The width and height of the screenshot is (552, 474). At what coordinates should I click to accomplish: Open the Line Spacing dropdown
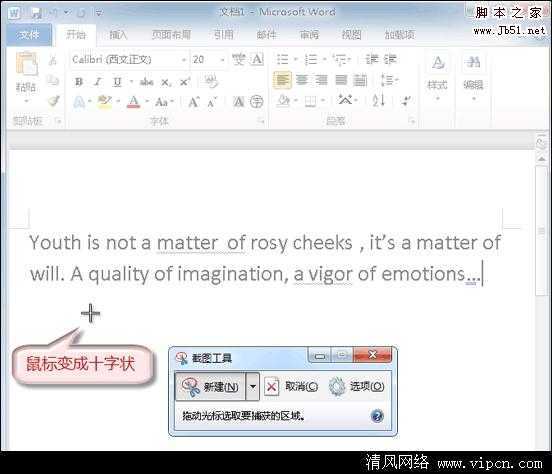(x=389, y=80)
